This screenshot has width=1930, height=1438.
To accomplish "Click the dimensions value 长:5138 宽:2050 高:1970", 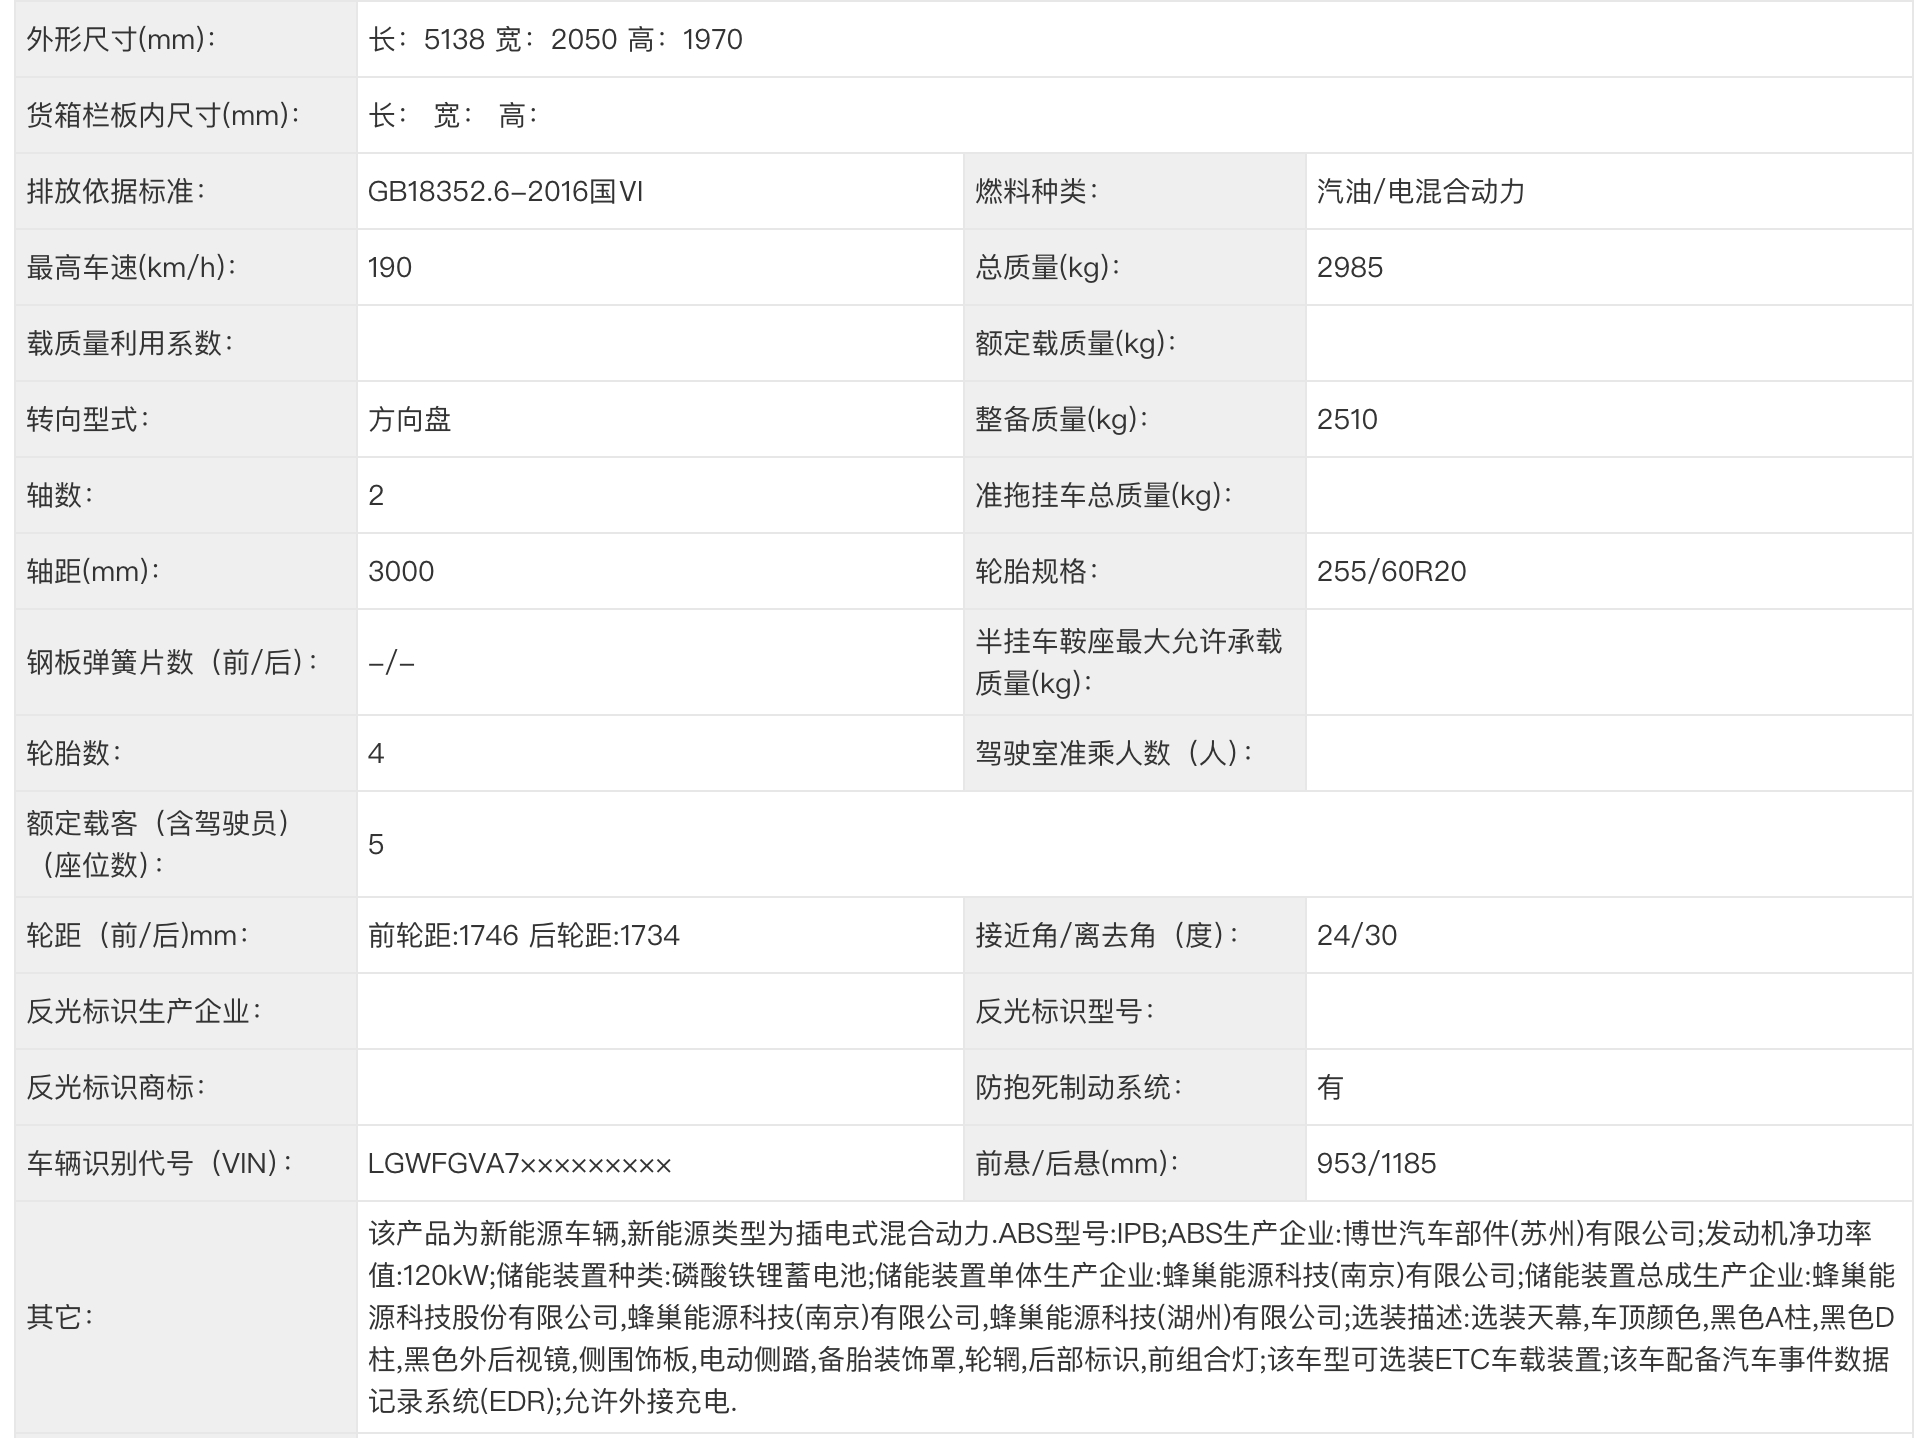I will (x=555, y=40).
